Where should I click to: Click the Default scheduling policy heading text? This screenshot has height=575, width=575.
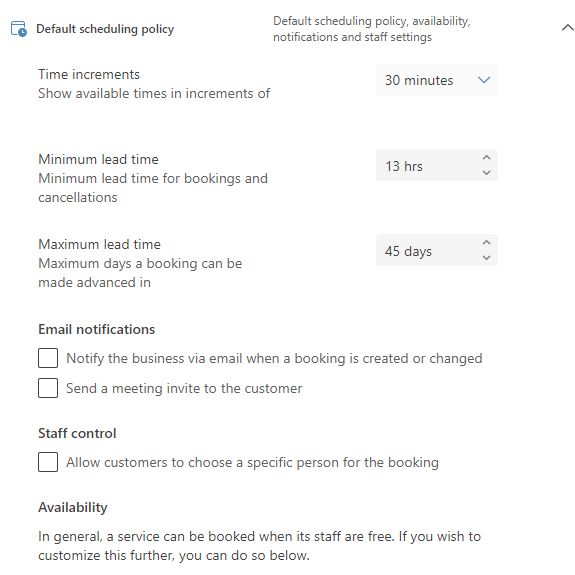[x=105, y=29]
